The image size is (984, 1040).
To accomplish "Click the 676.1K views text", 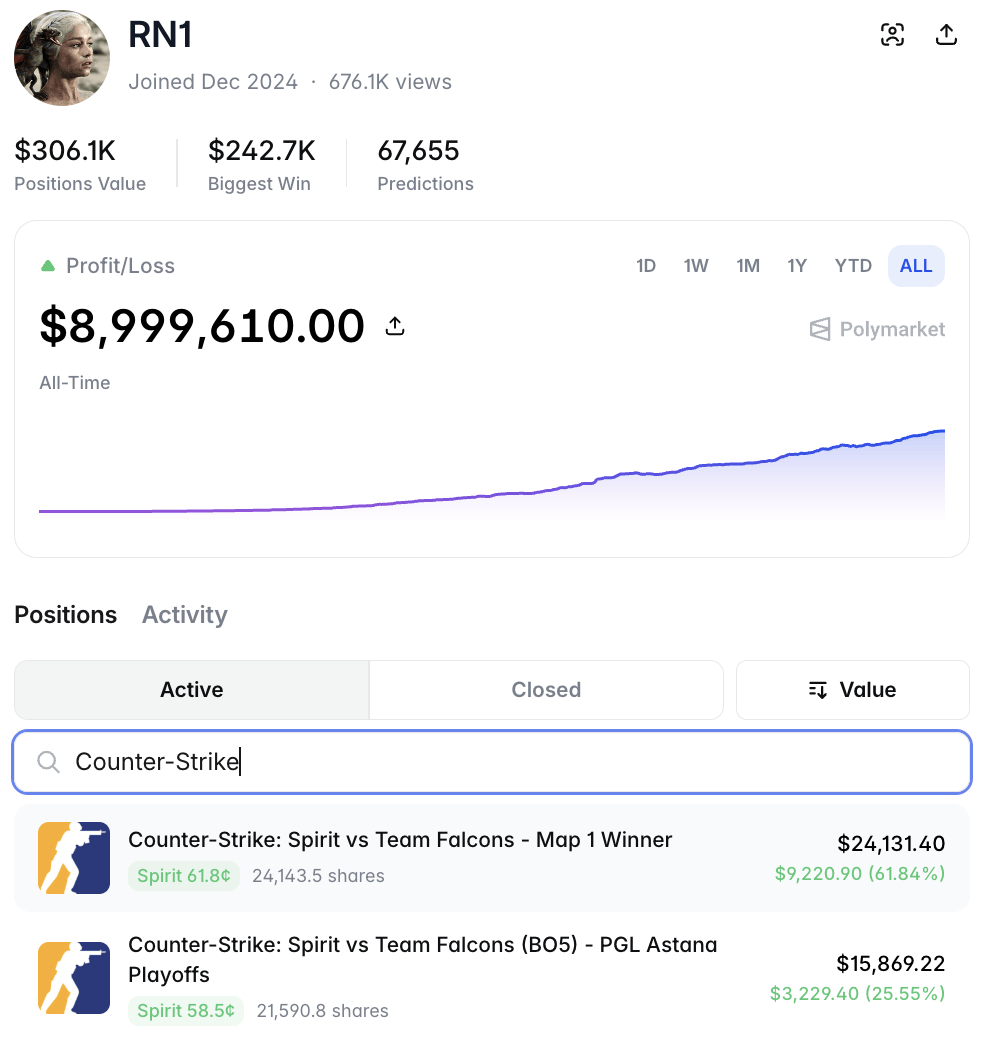I will [x=391, y=82].
